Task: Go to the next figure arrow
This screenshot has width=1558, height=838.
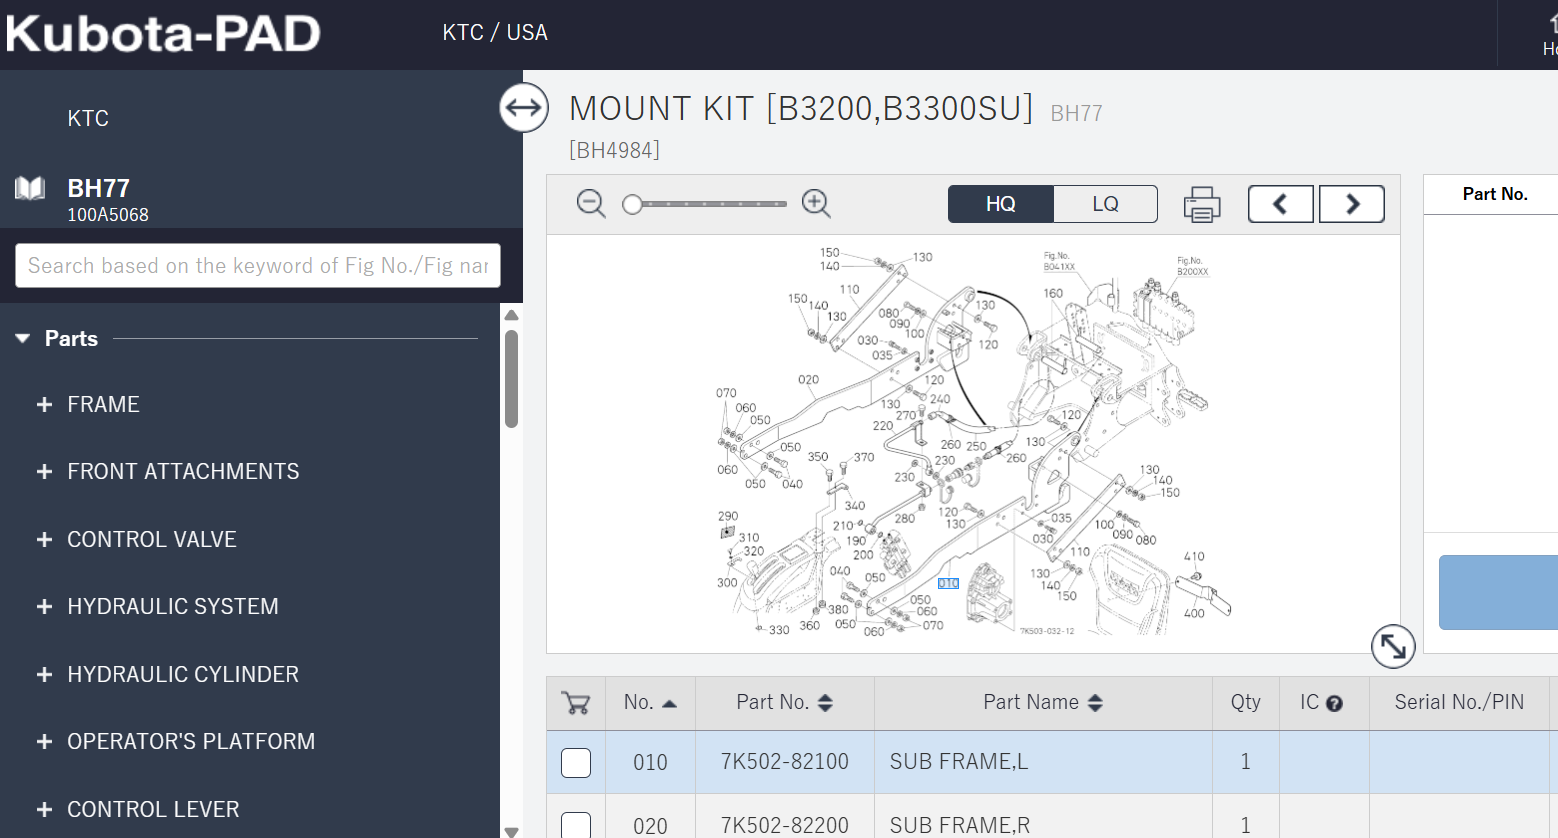Action: coord(1352,204)
